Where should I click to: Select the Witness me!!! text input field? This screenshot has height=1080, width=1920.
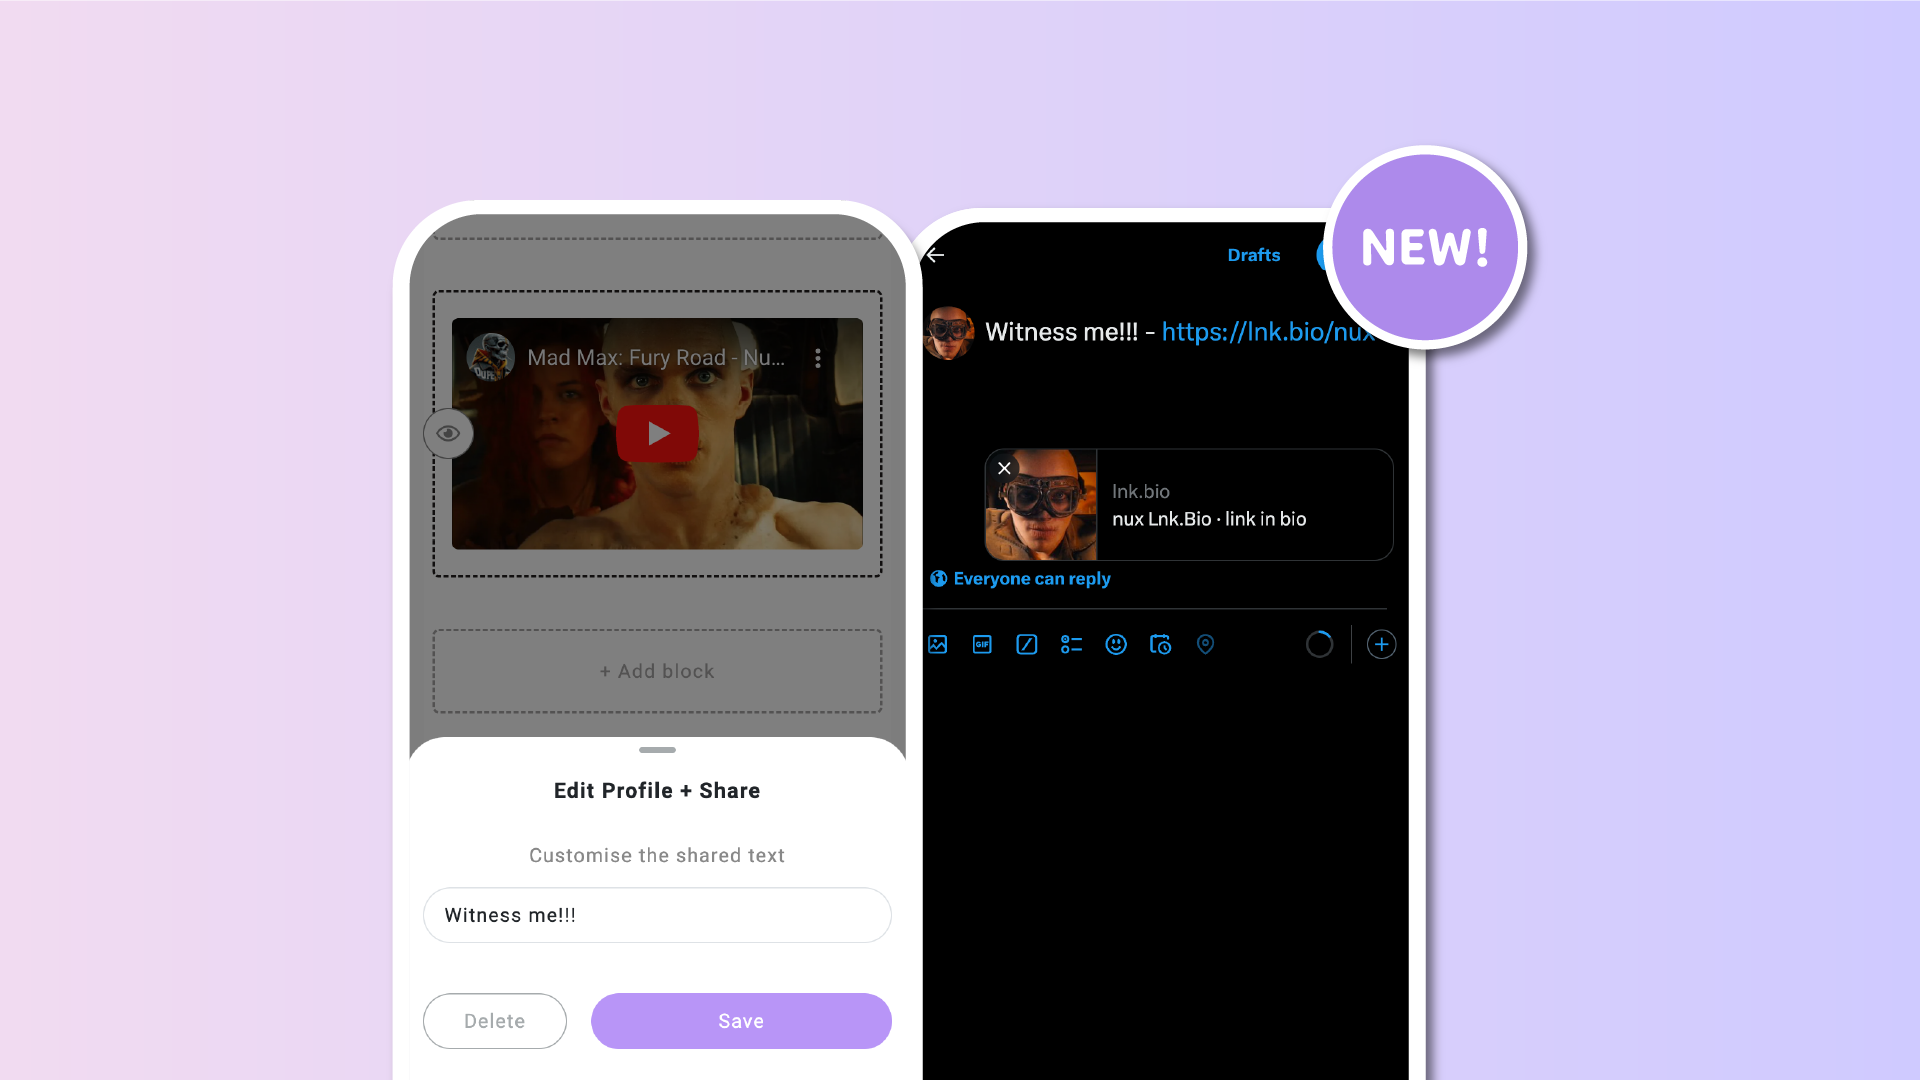[x=657, y=914]
